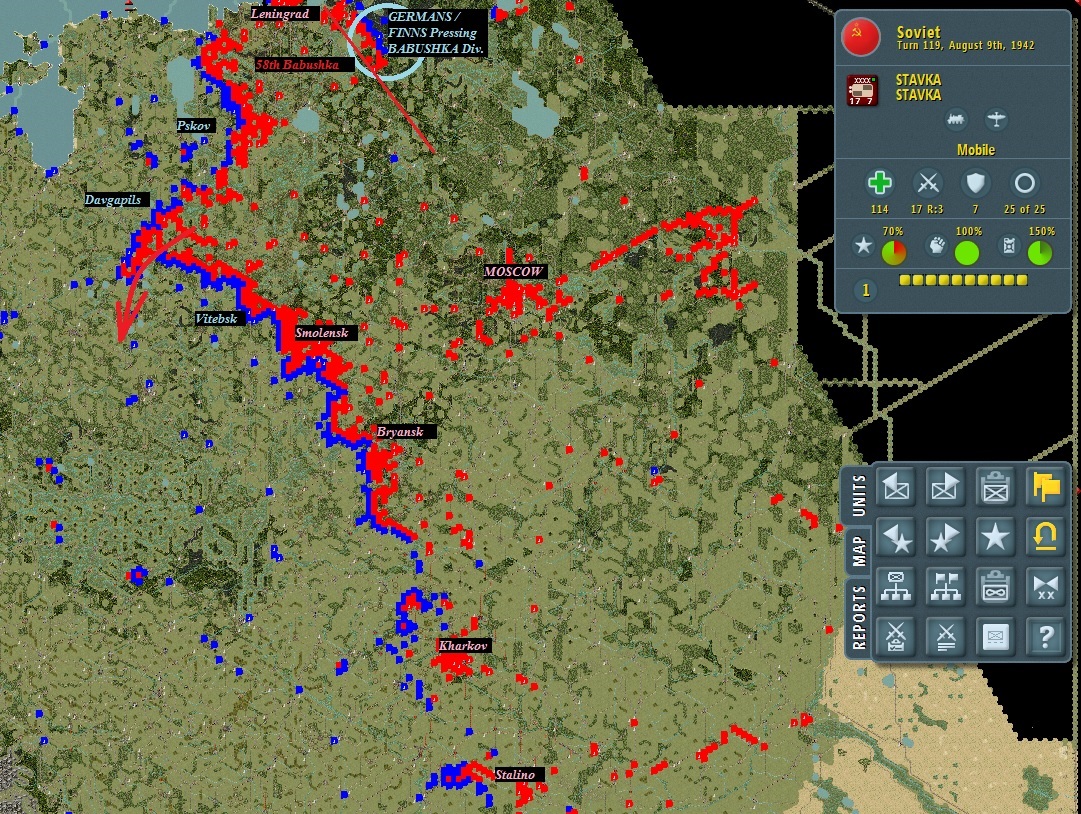Click the lower 'STAVKA' HQ name
This screenshot has width=1081, height=814.
918,95
